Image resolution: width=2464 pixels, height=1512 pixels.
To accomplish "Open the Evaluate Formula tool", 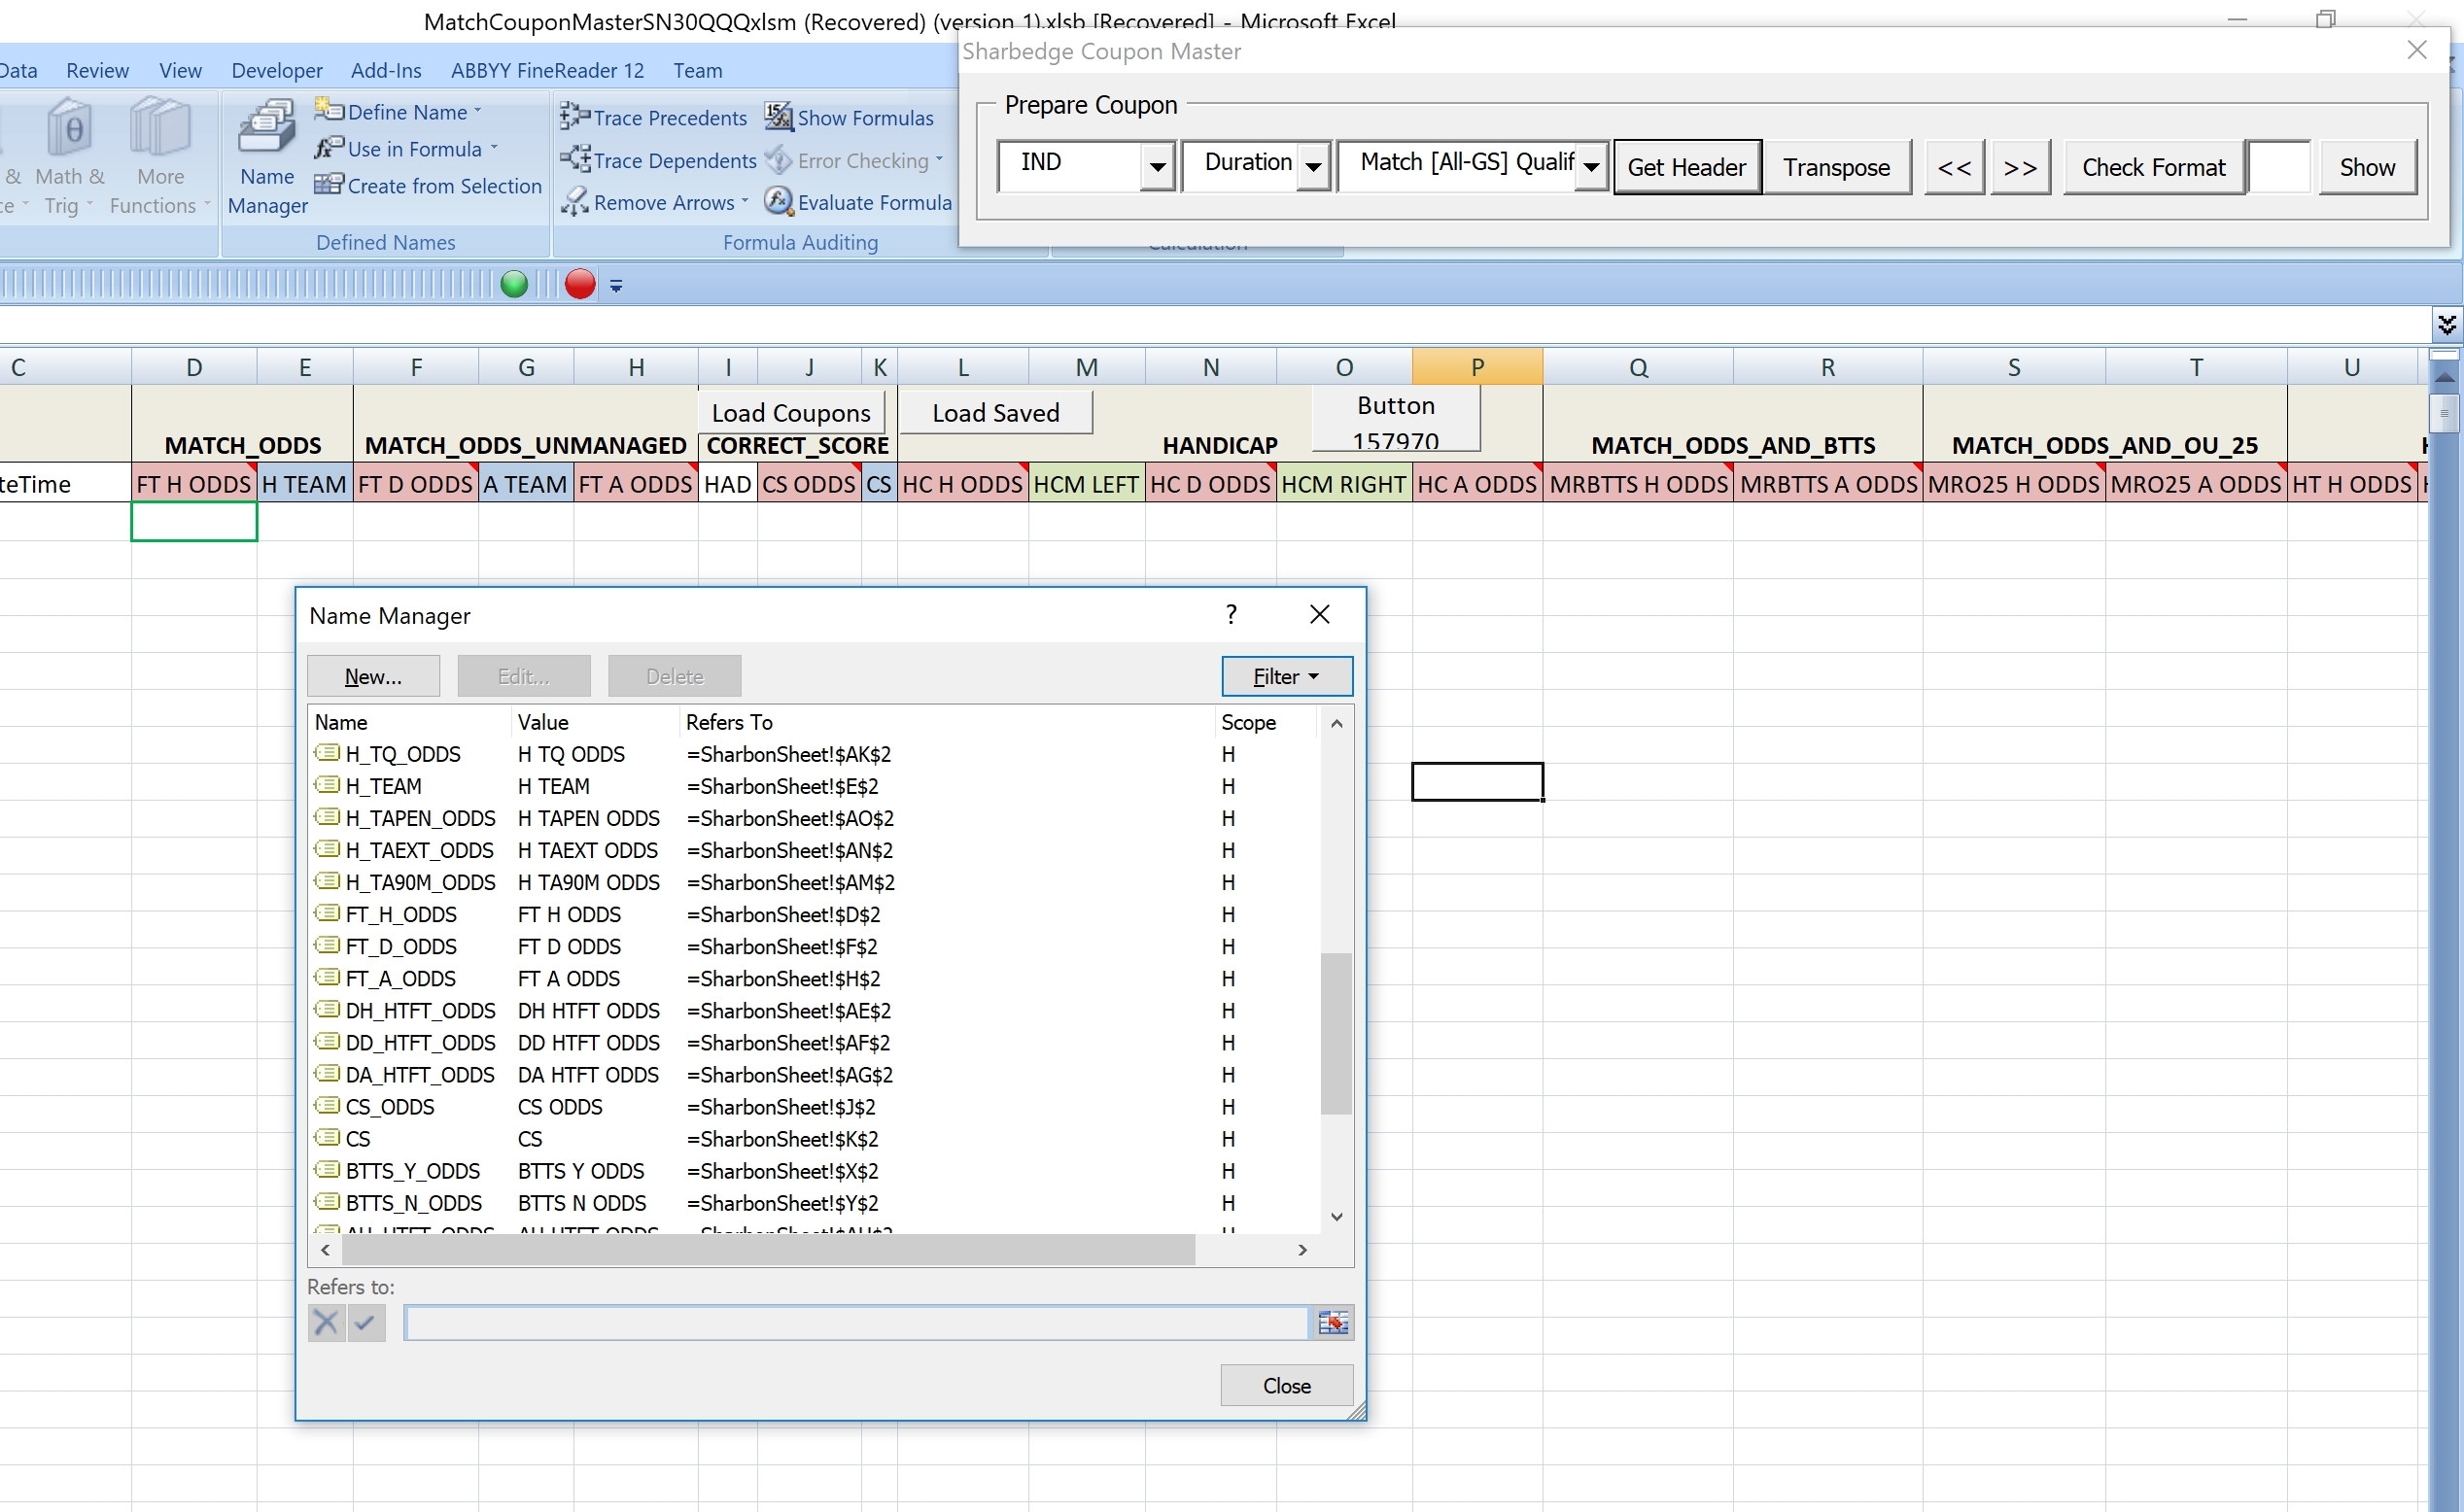I will click(779, 202).
